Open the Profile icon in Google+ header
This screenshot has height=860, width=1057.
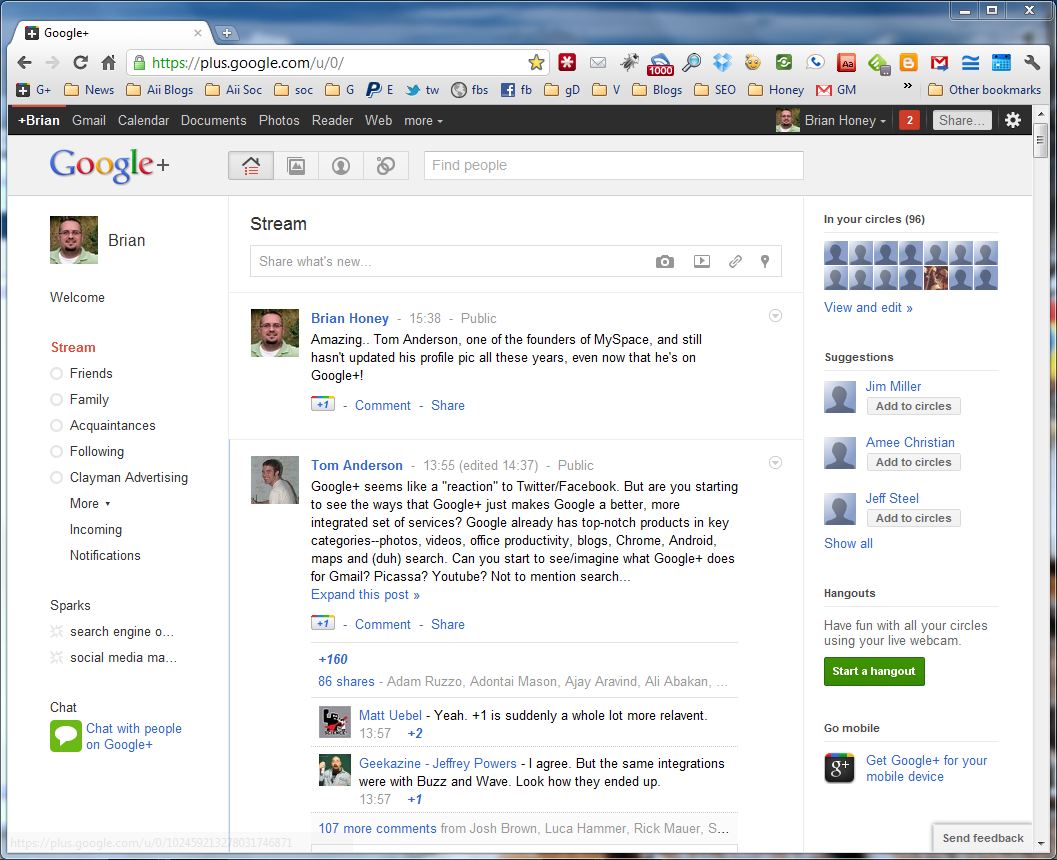coord(341,166)
